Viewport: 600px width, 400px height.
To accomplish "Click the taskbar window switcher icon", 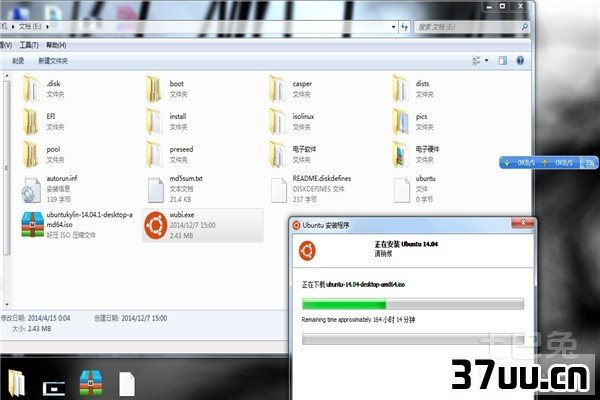I will coord(54,388).
